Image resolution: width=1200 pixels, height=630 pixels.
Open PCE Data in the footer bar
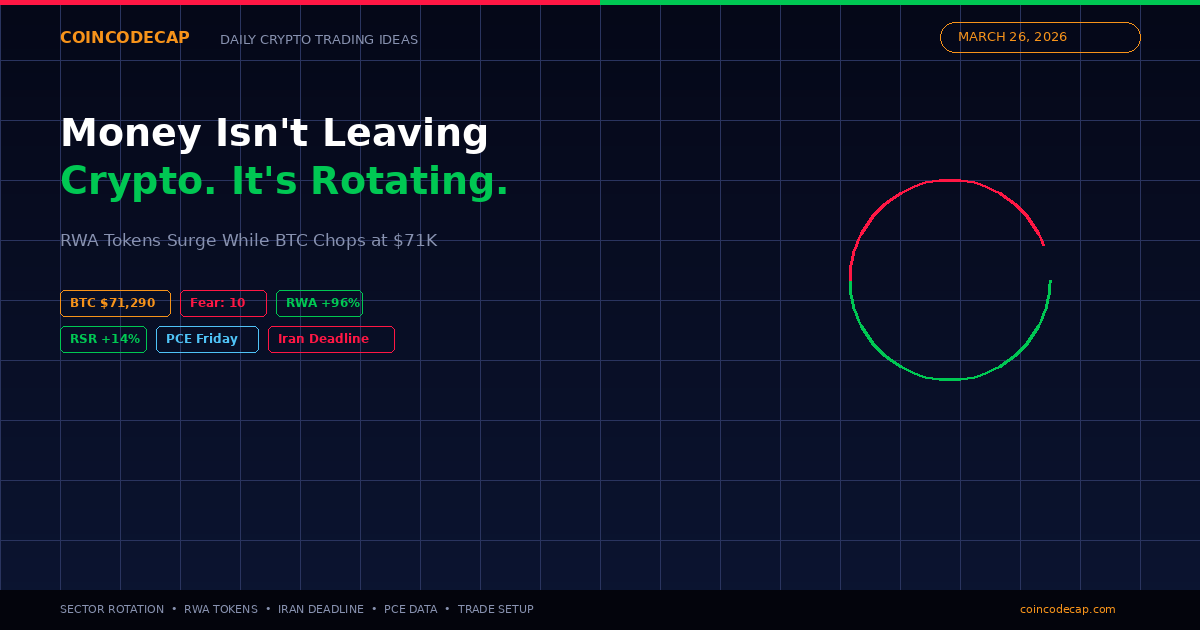pyautogui.click(x=411, y=609)
